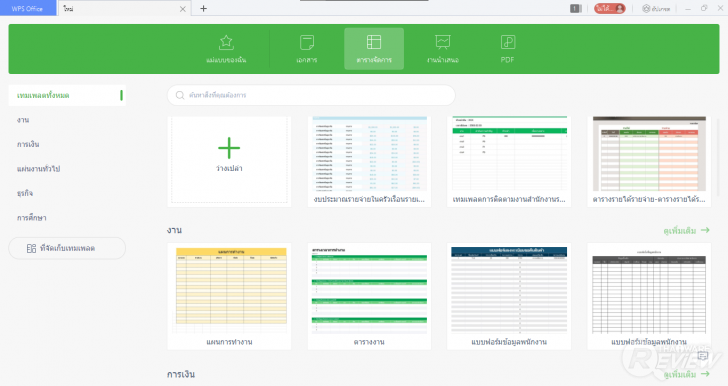Open a new tab with plus icon

[x=203, y=8]
